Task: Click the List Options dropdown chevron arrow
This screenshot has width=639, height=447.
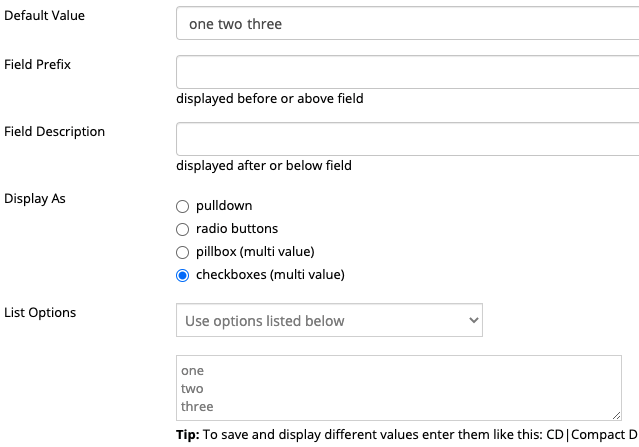Action: pyautogui.click(x=474, y=321)
